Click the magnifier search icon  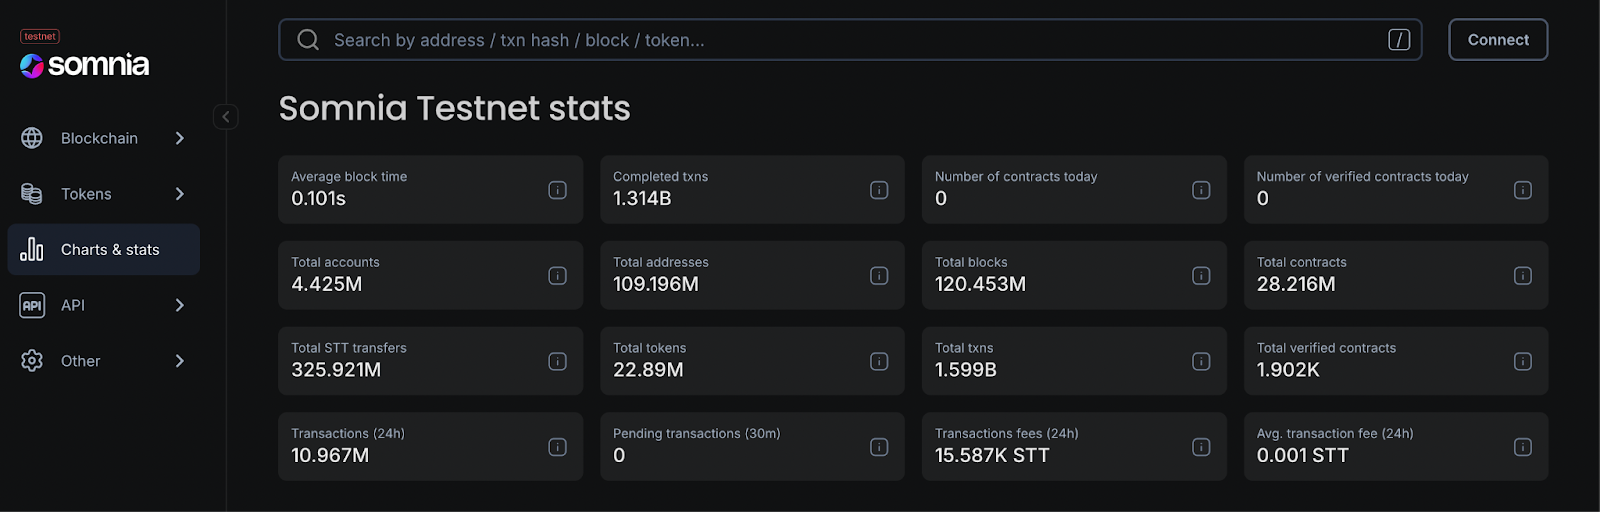coord(308,40)
